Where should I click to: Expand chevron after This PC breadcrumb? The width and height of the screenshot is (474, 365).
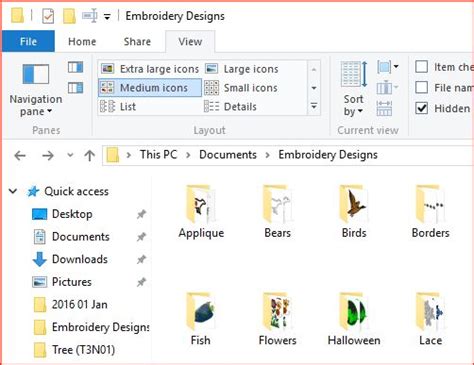[x=188, y=155]
